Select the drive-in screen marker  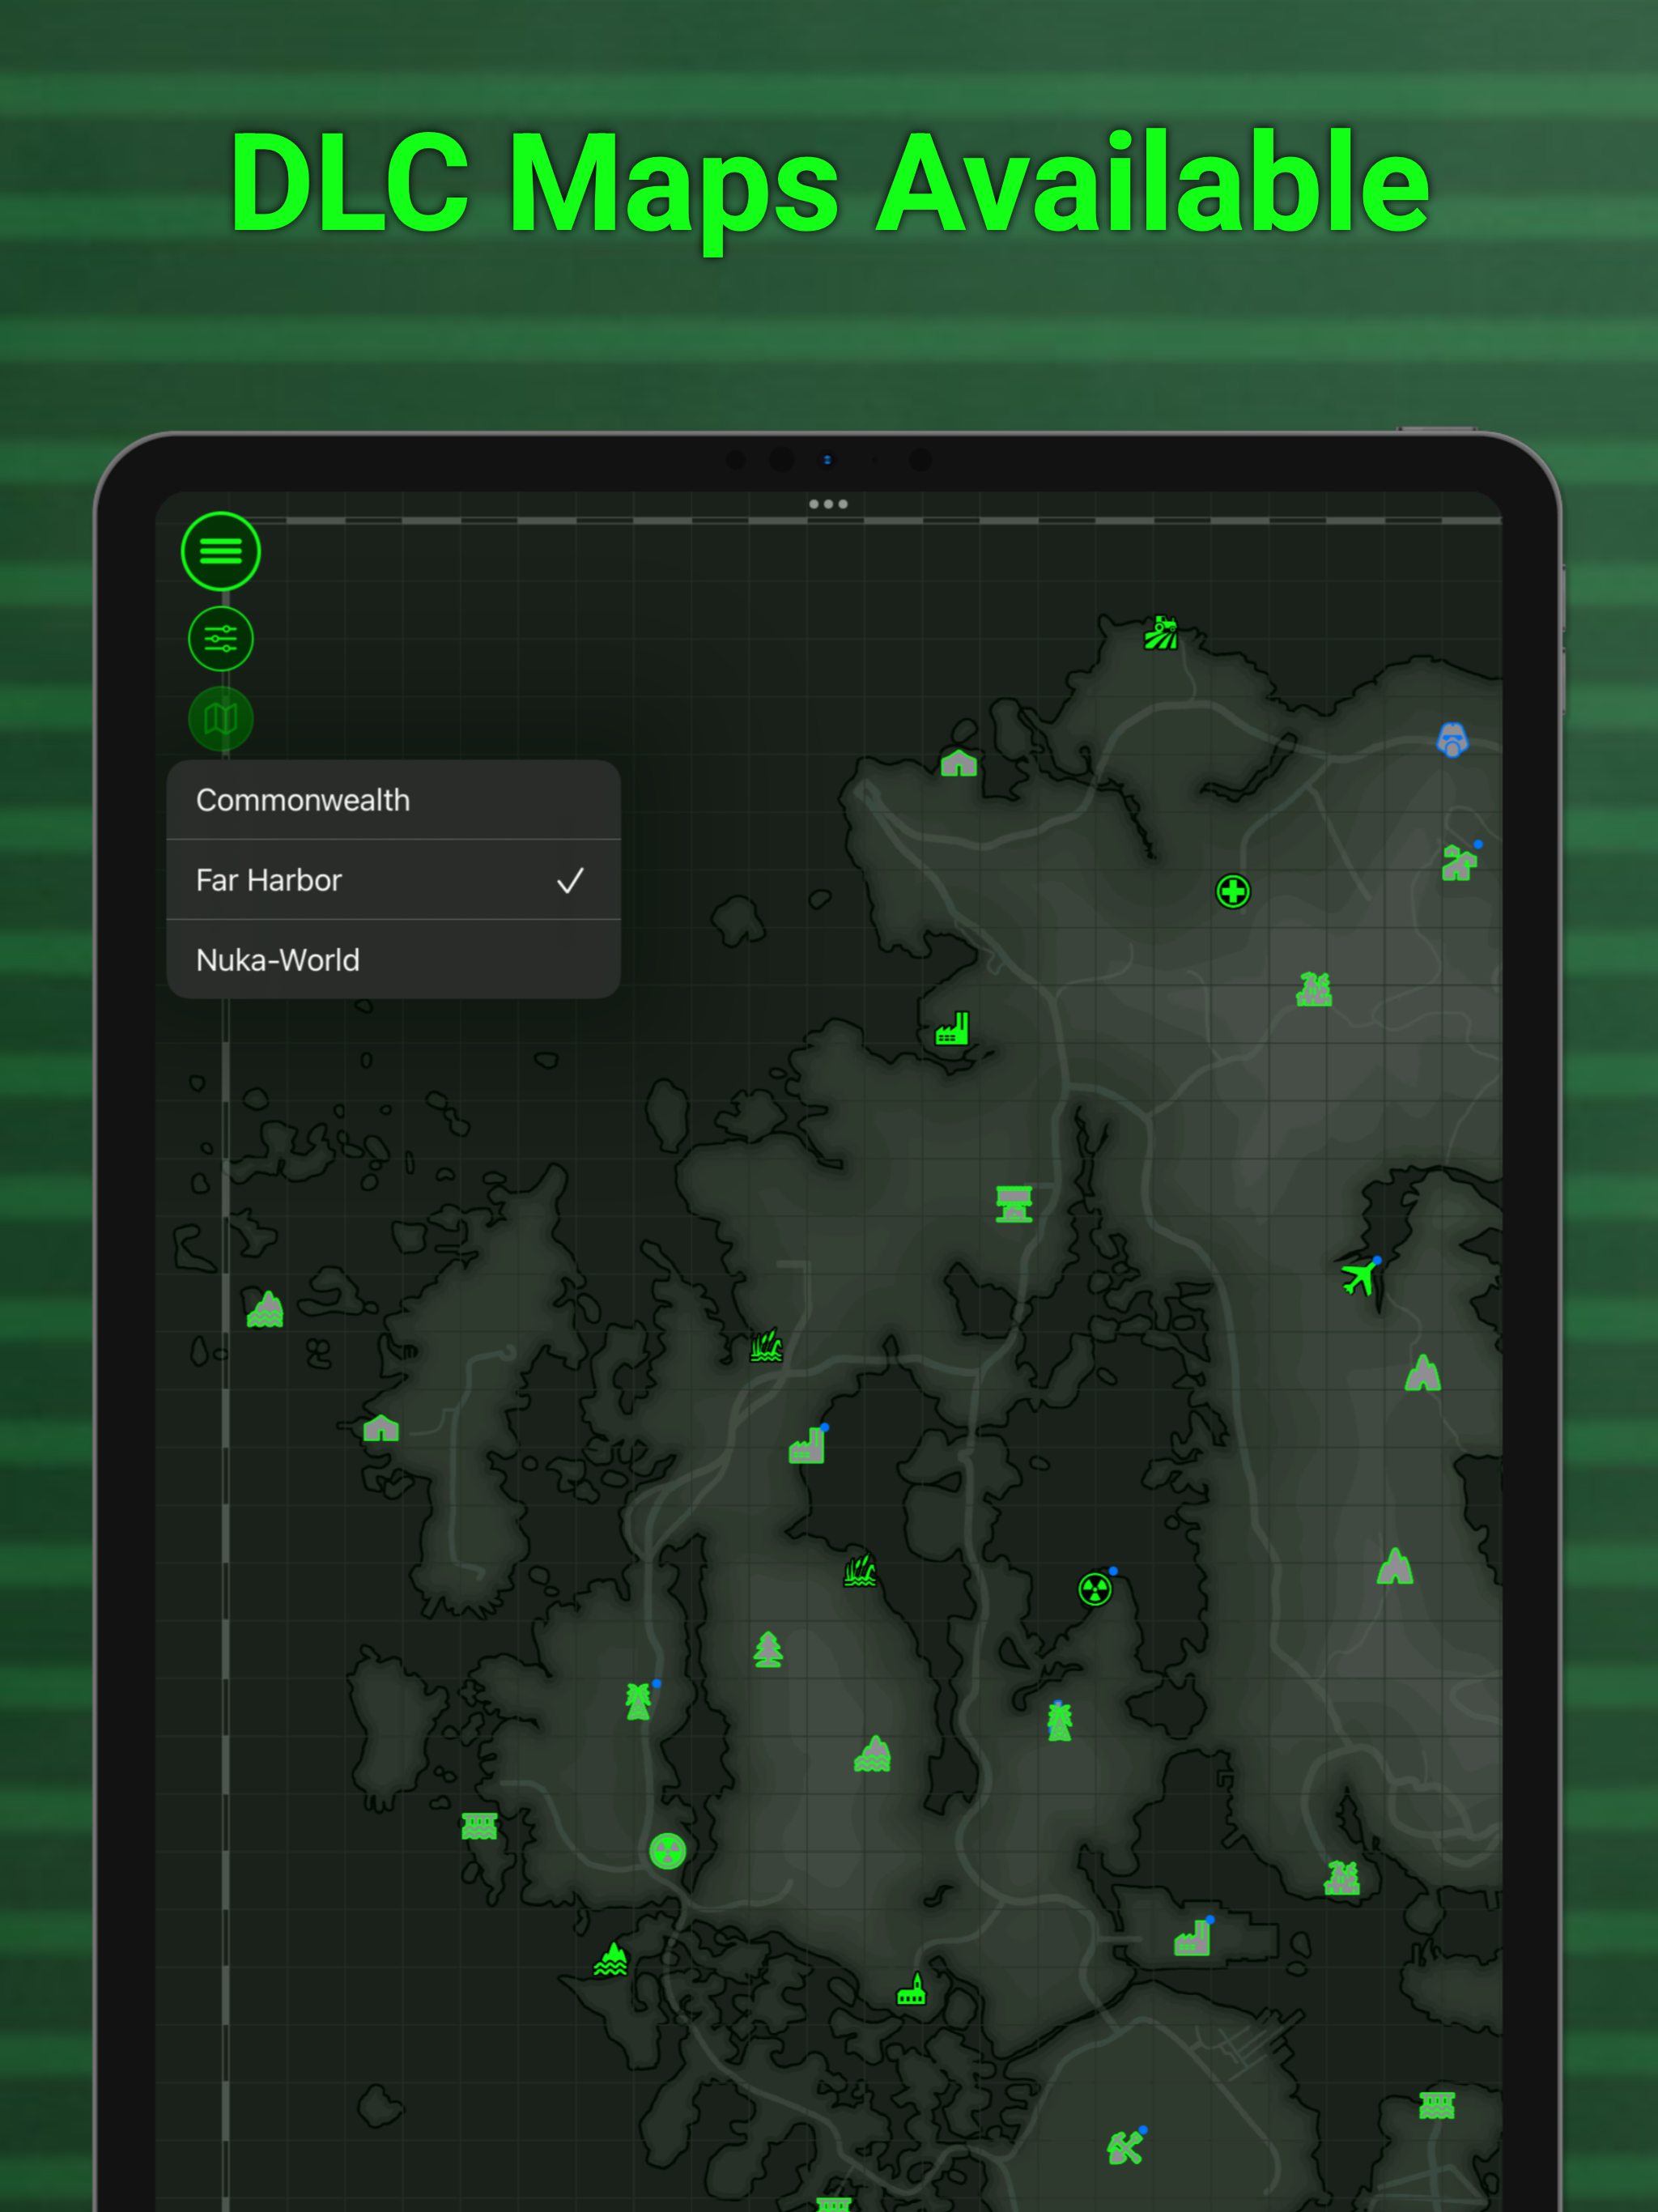pos(1014,1204)
